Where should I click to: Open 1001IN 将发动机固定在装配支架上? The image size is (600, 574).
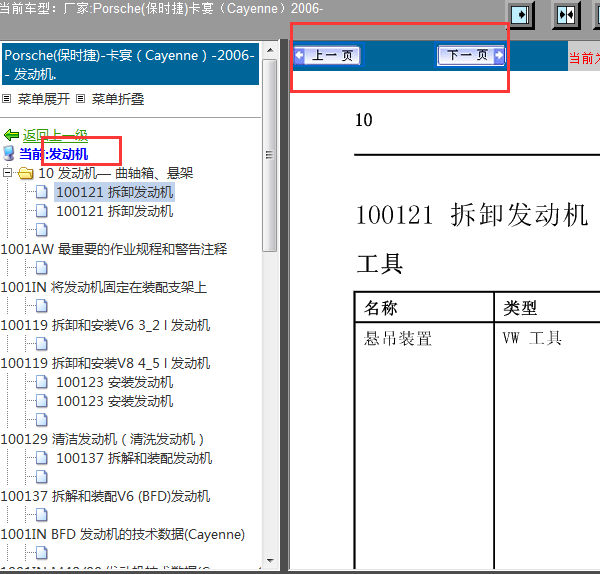pos(104,287)
